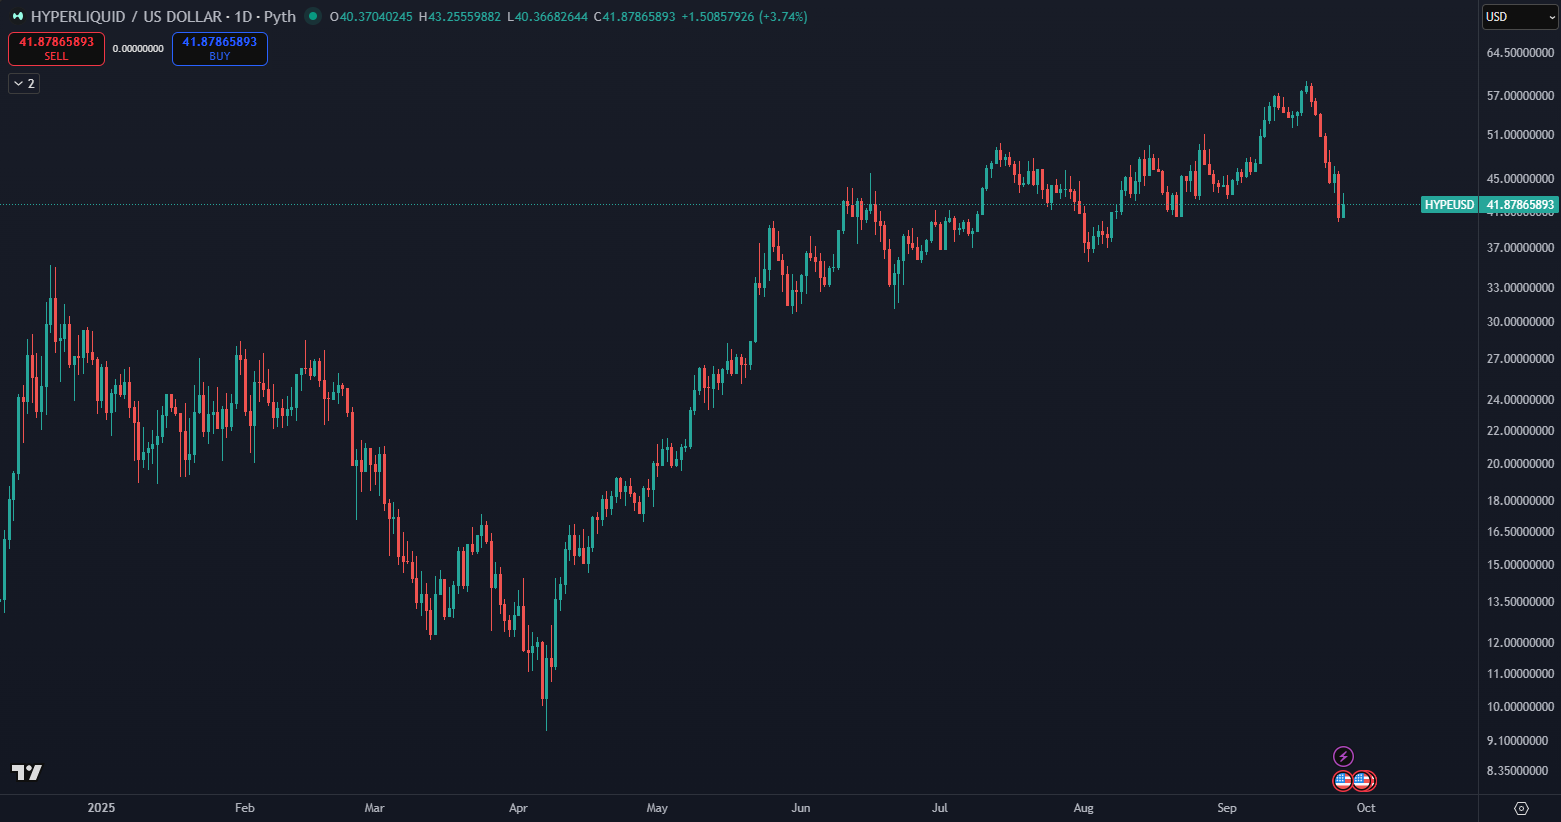Click the Feb label on time axis
The width and height of the screenshot is (1561, 822).
(245, 808)
